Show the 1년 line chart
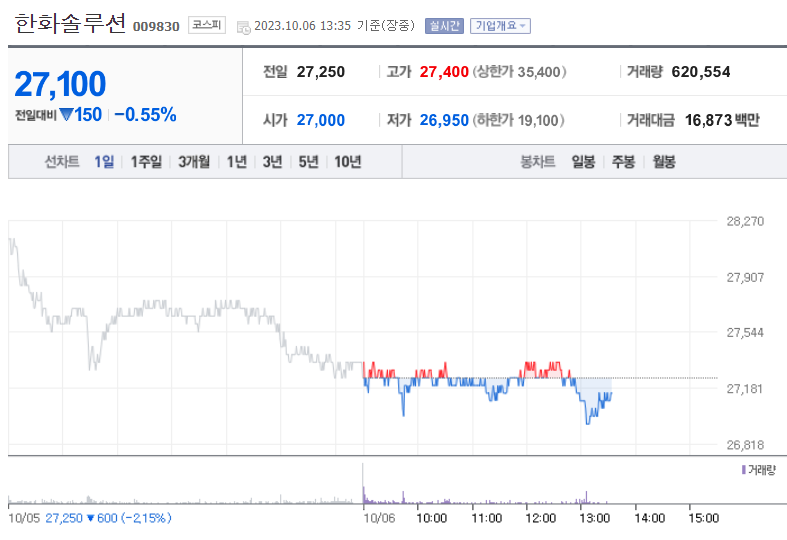Viewport: 787px width, 540px height. [x=236, y=162]
